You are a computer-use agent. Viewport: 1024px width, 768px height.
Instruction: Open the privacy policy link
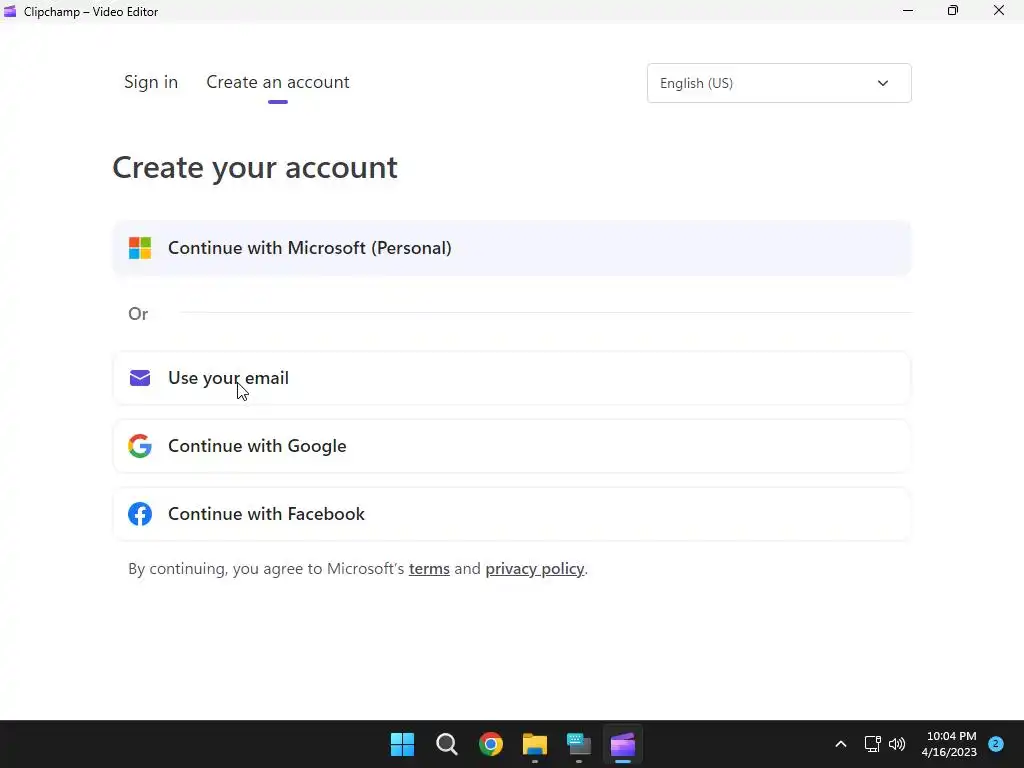click(x=534, y=569)
